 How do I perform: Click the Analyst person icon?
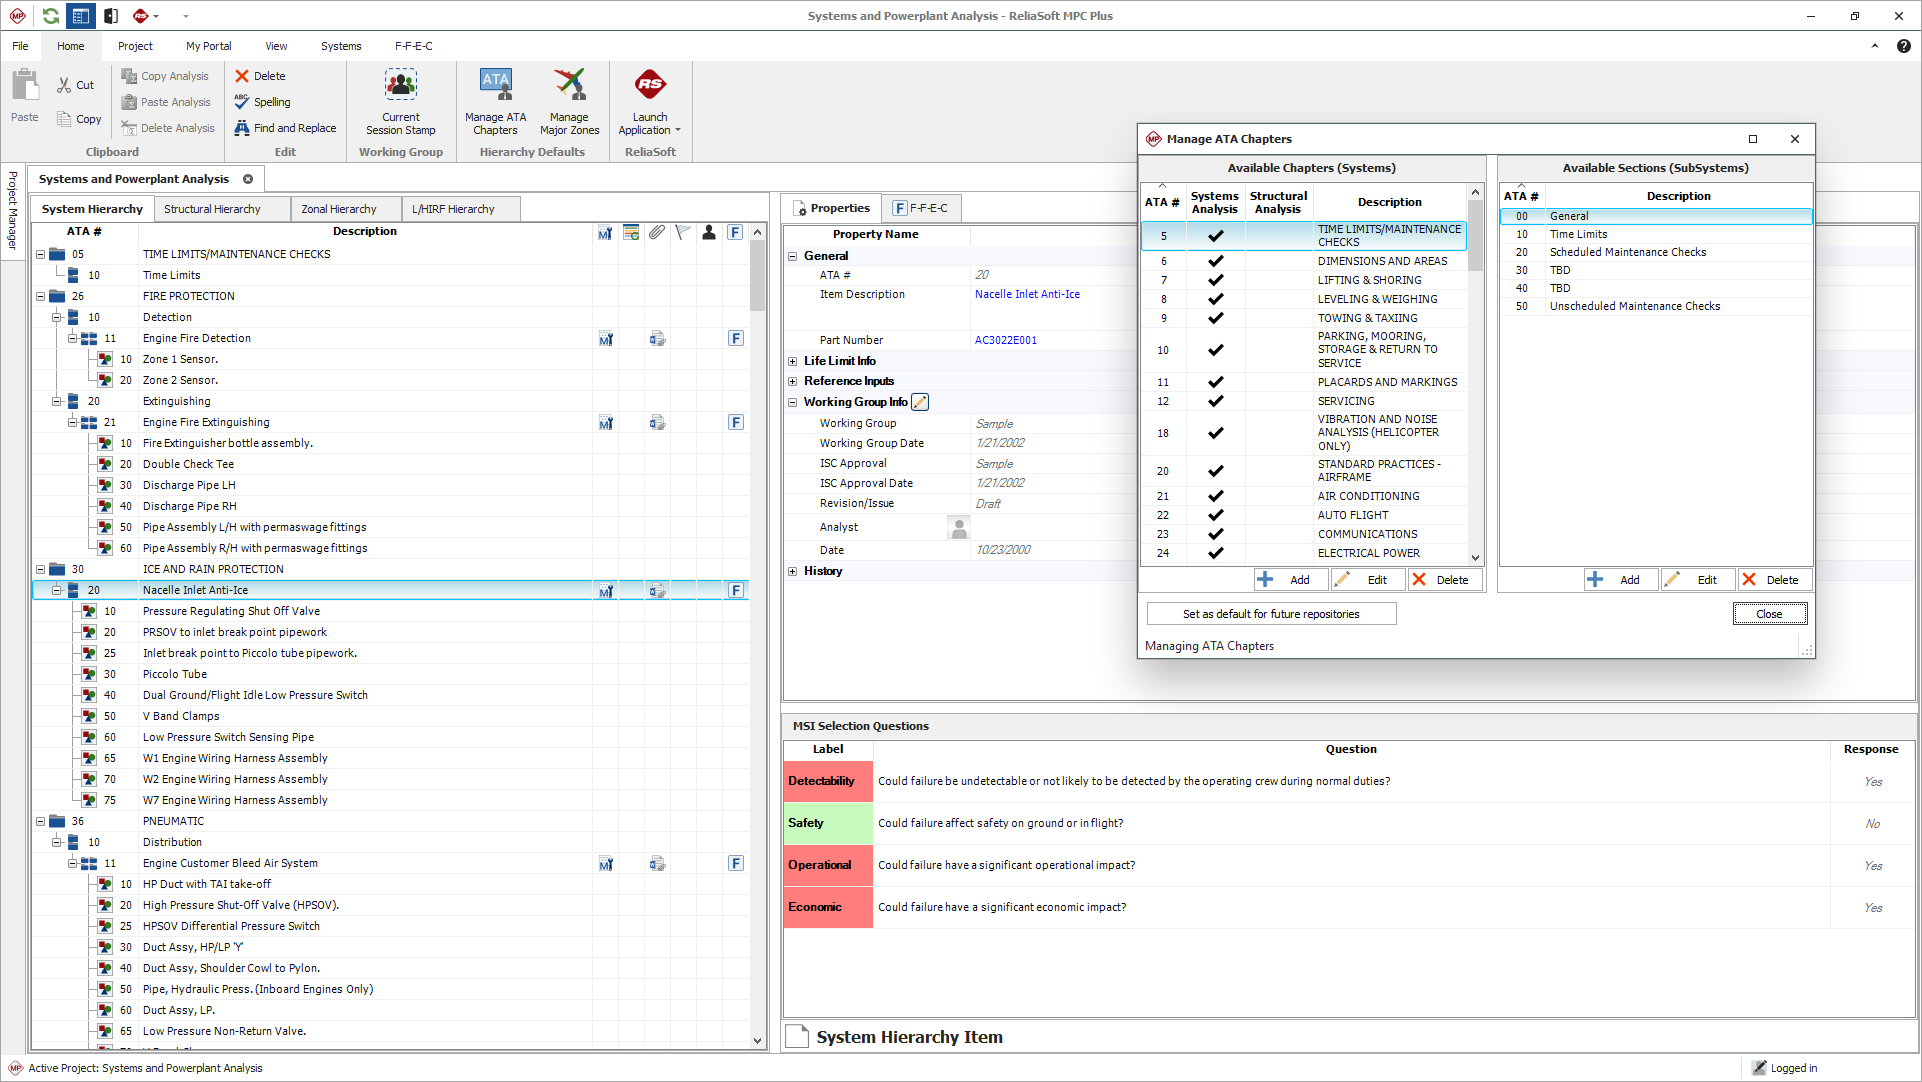click(x=957, y=527)
